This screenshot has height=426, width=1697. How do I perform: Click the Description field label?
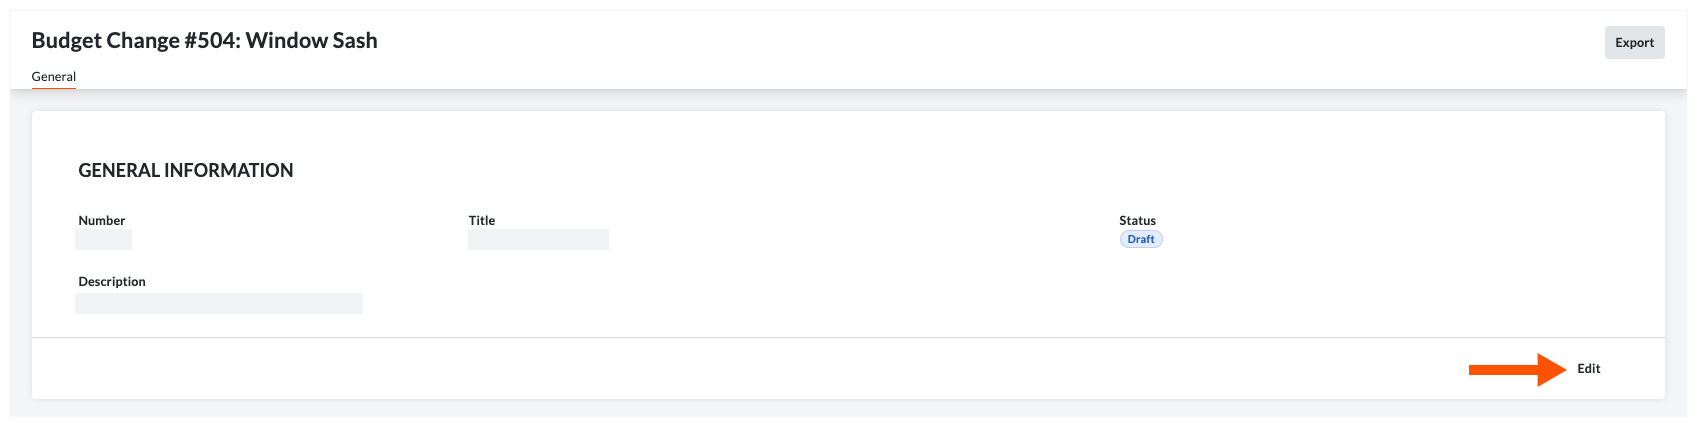pos(112,281)
